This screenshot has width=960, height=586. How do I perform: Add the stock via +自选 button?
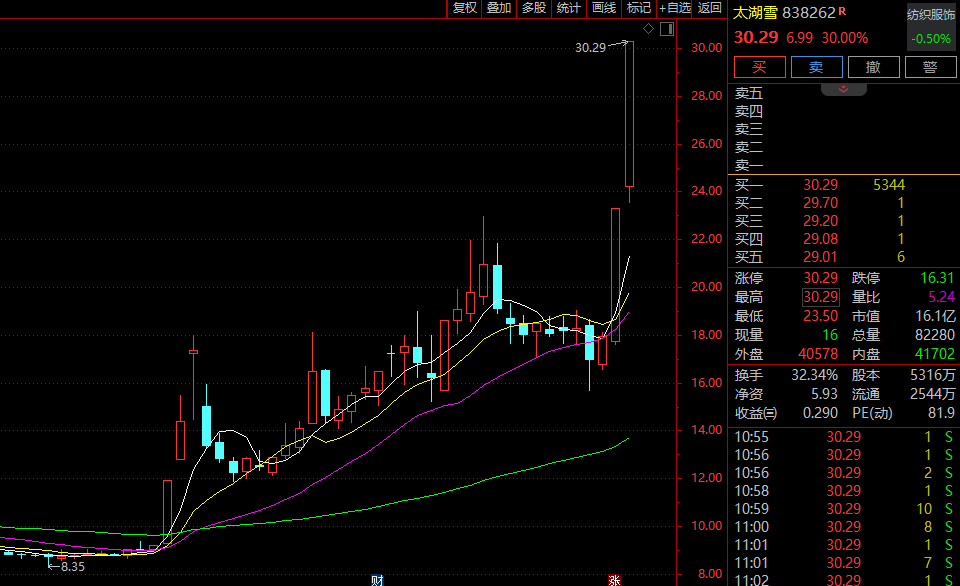(675, 8)
